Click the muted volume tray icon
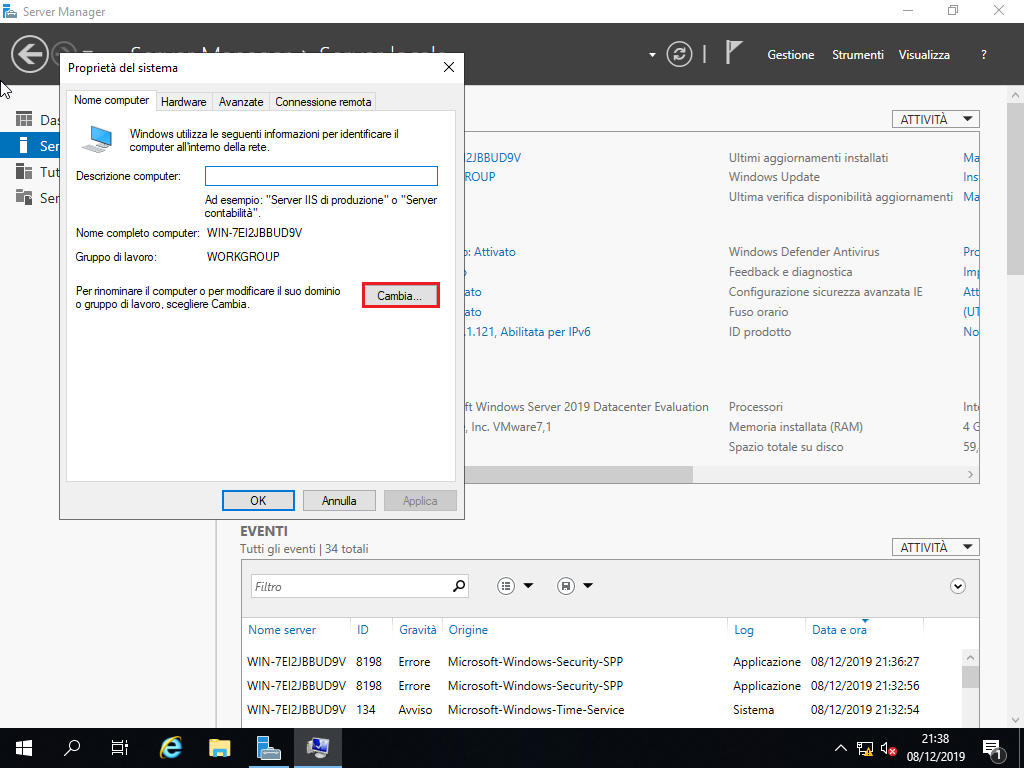1024x768 pixels. [x=888, y=748]
